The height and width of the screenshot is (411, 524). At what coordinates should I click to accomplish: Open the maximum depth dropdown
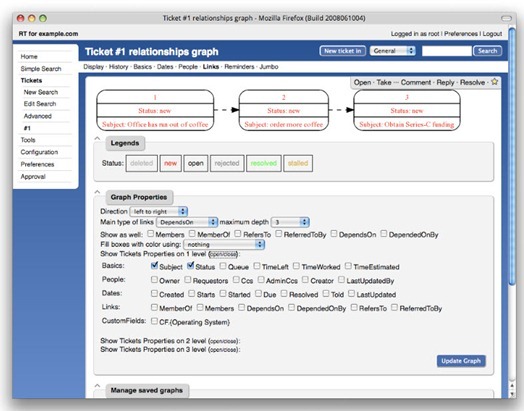point(290,222)
